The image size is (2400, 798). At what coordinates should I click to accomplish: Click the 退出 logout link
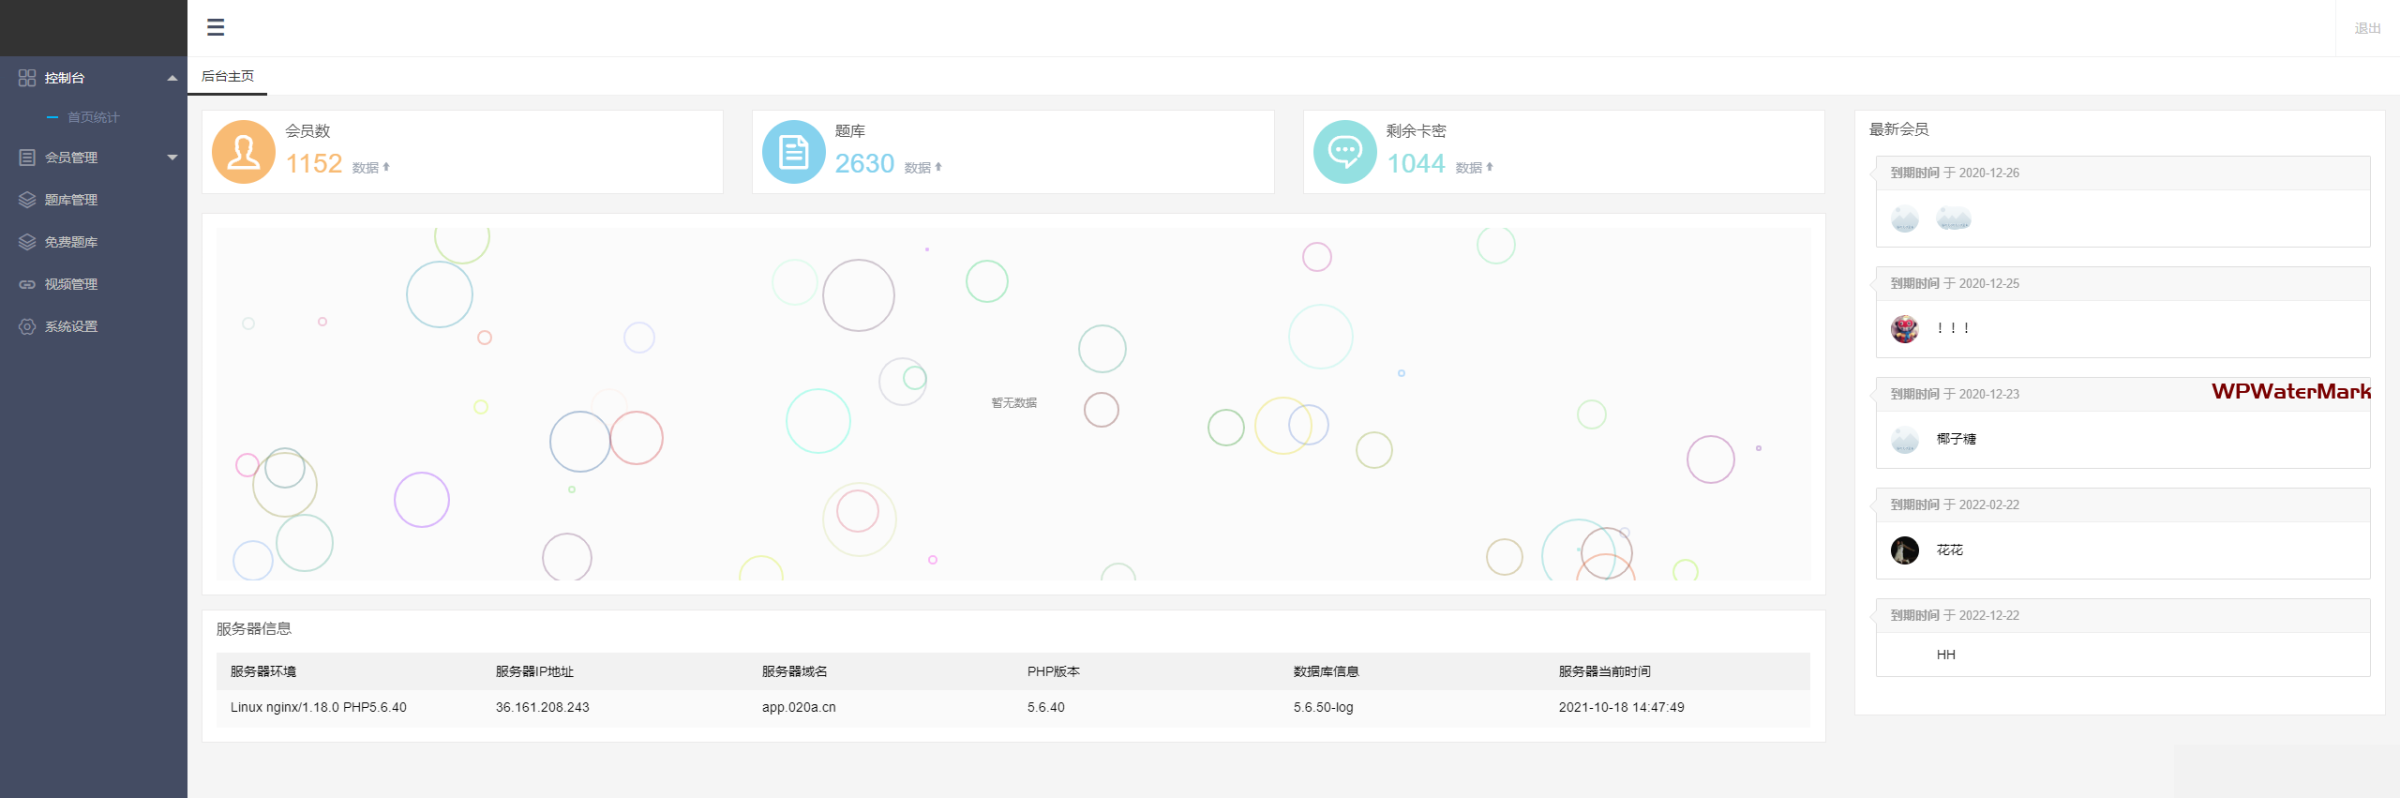pyautogui.click(x=2367, y=29)
